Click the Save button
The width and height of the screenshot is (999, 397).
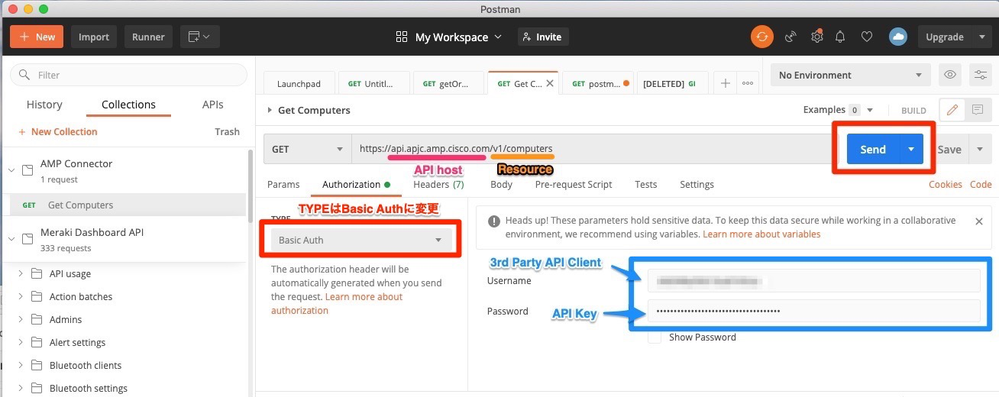click(949, 149)
